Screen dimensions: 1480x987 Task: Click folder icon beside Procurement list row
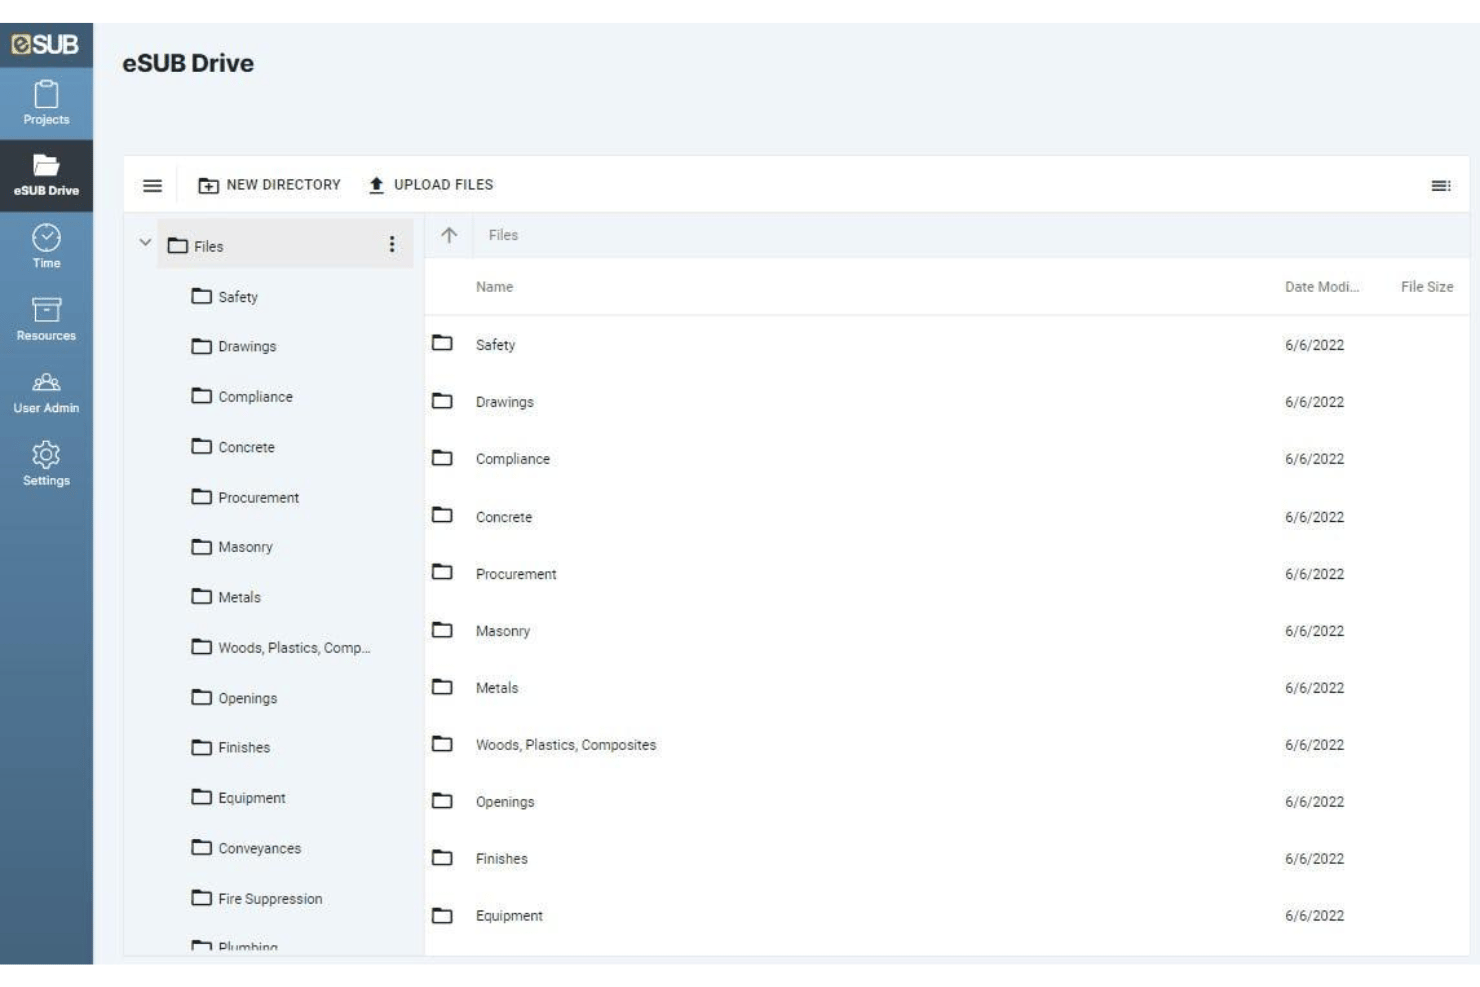click(x=442, y=572)
